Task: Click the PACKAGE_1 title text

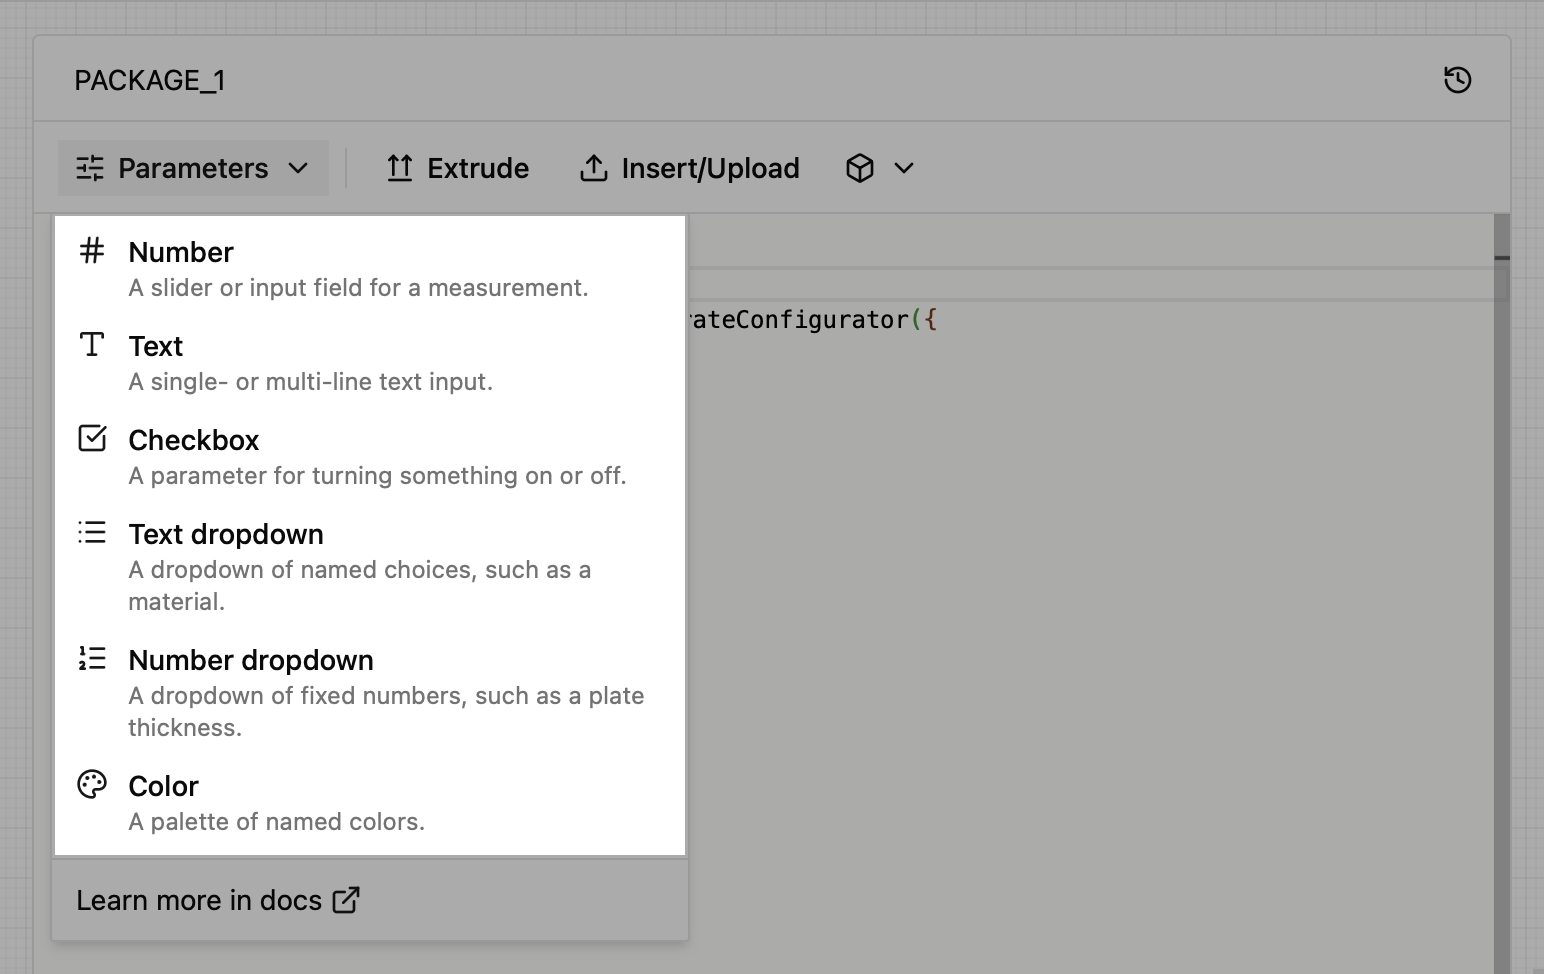Action: pos(150,80)
